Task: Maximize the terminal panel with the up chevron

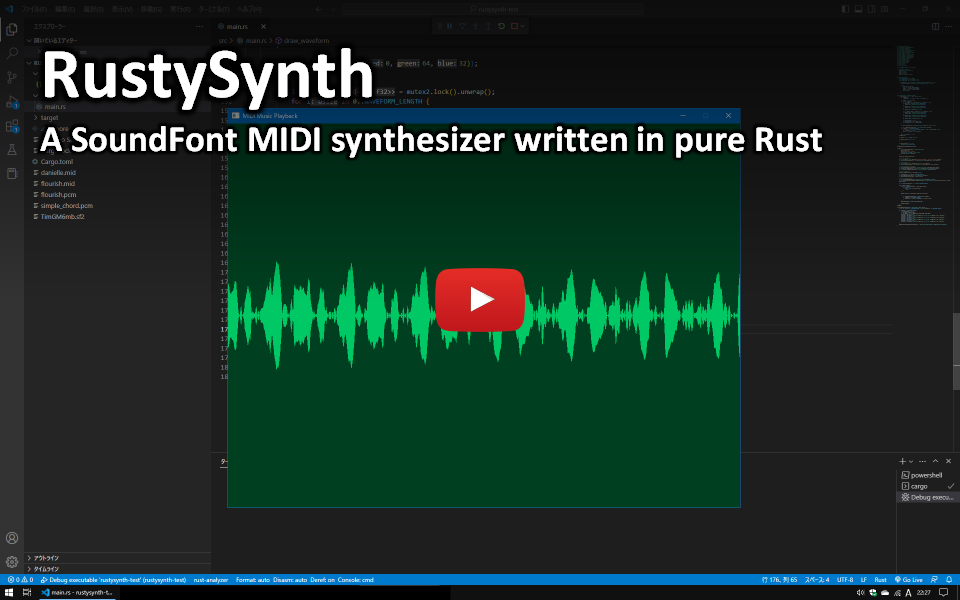Action: [x=936, y=461]
